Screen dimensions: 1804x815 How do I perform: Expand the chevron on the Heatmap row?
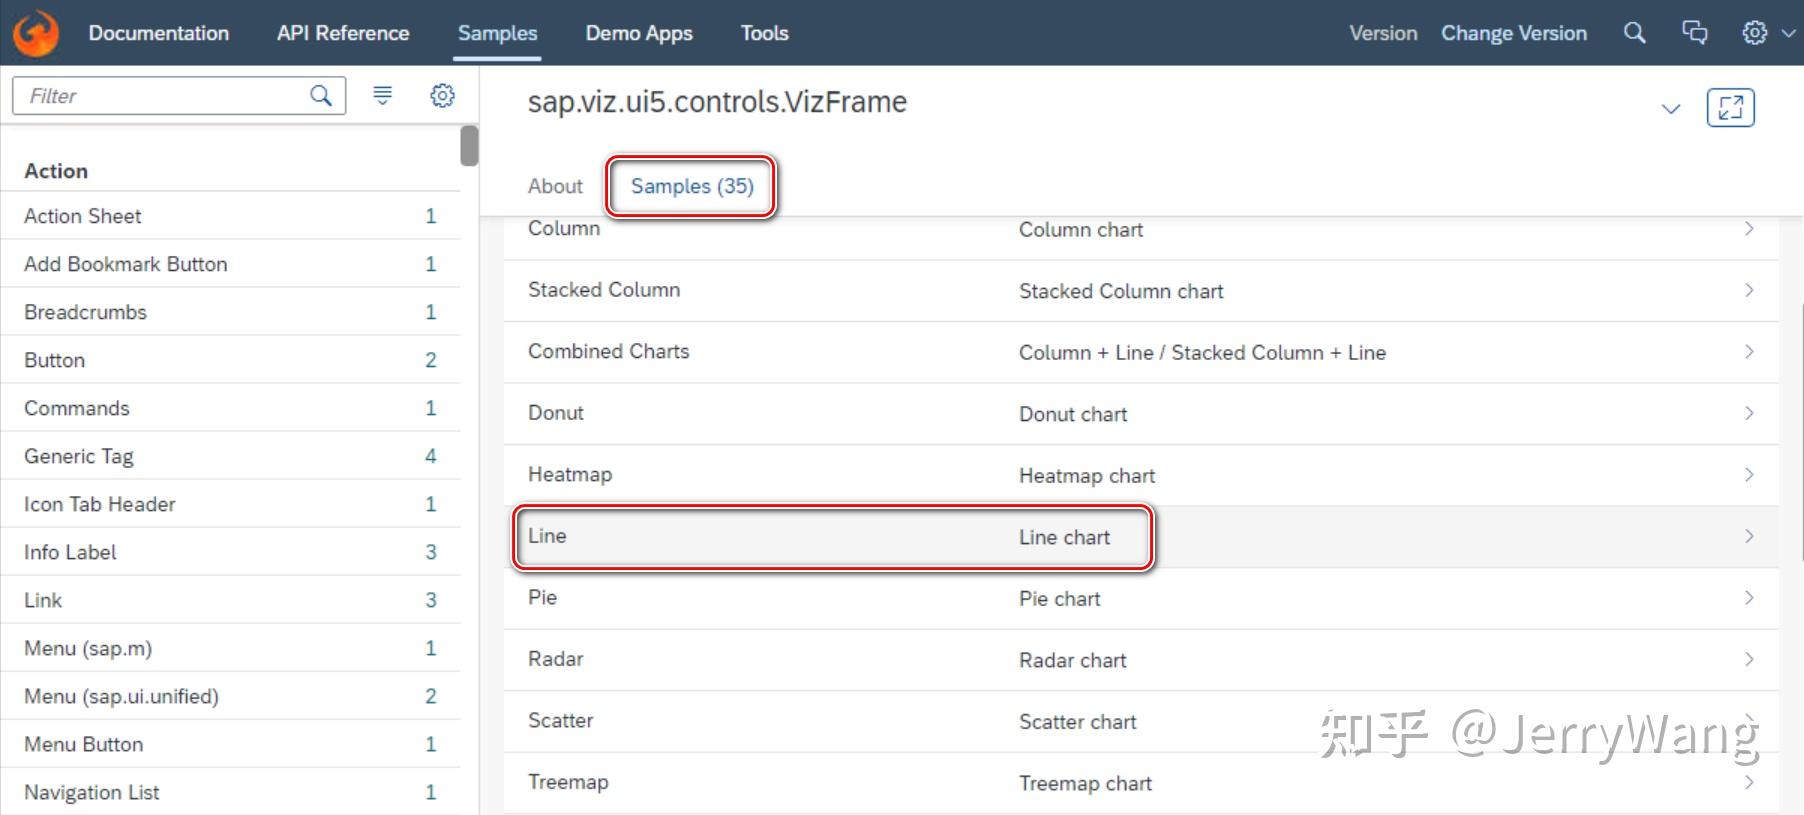(1748, 474)
